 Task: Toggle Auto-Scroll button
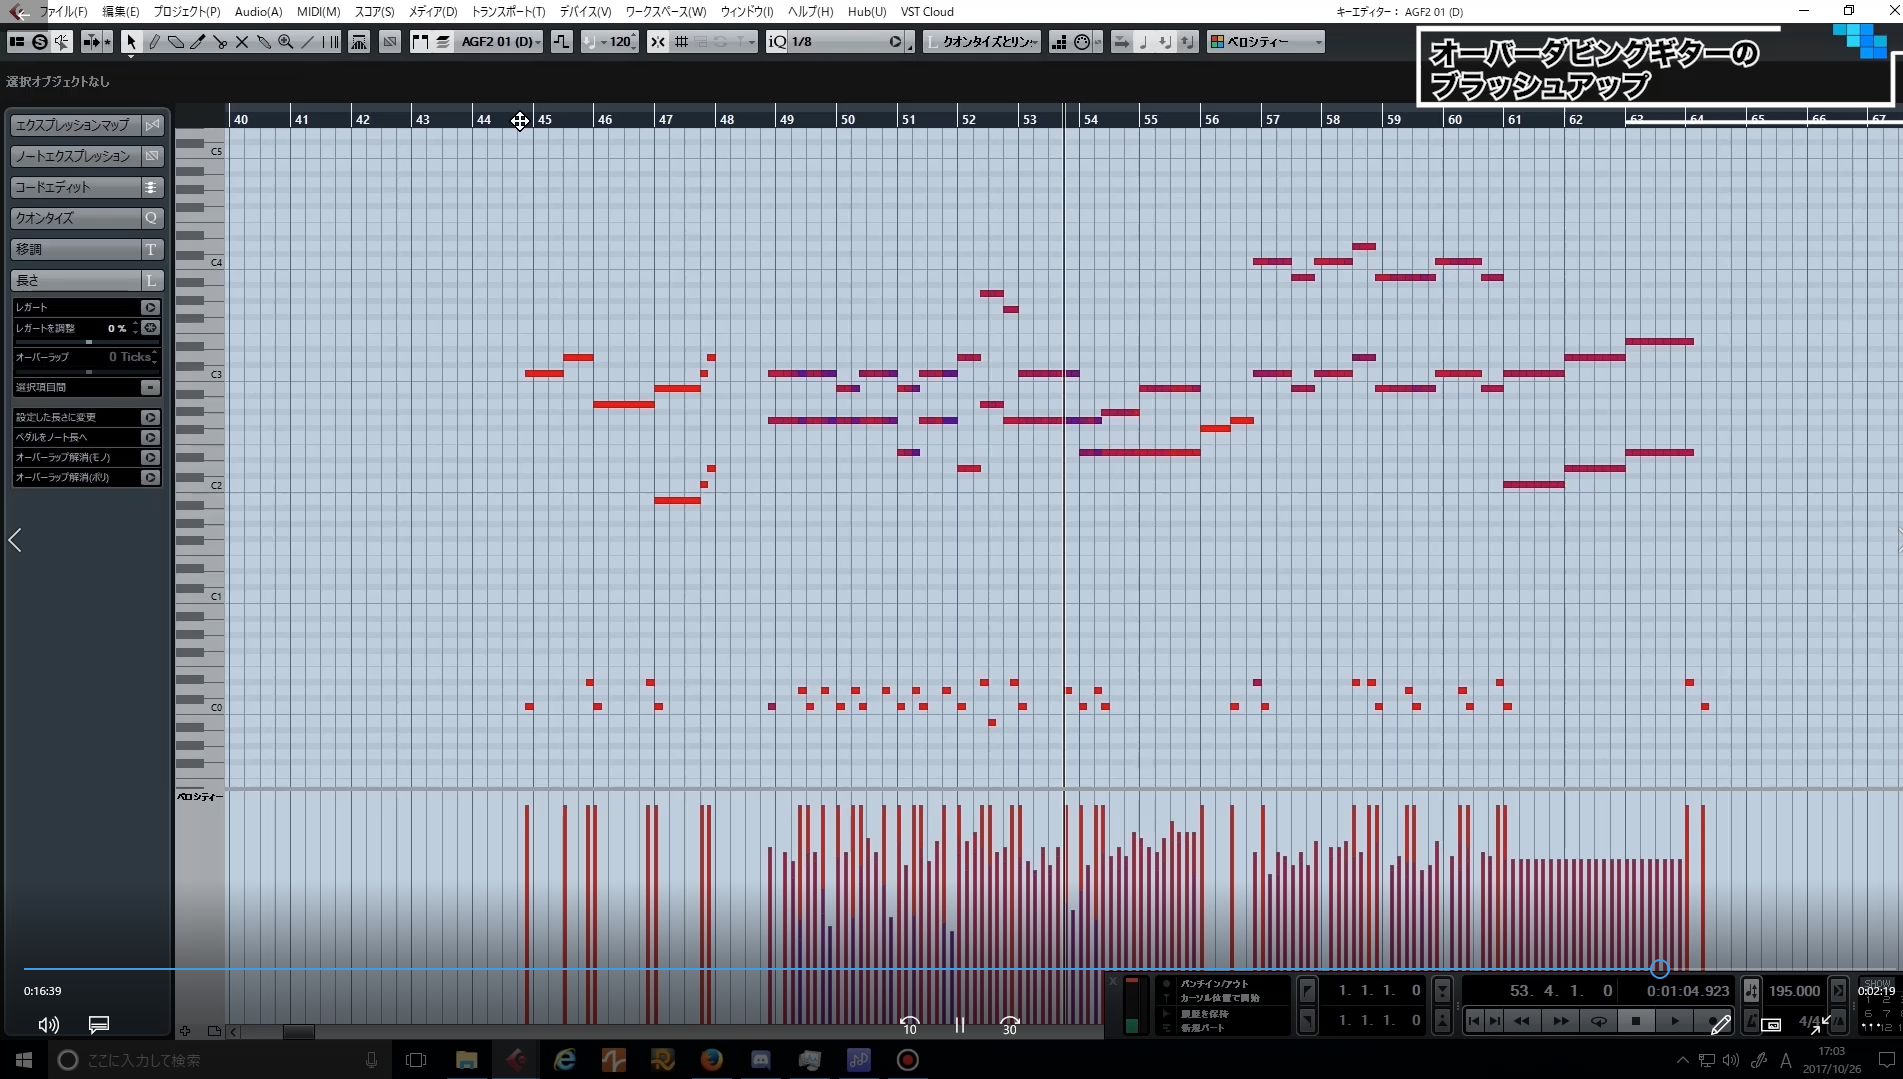(x=91, y=41)
